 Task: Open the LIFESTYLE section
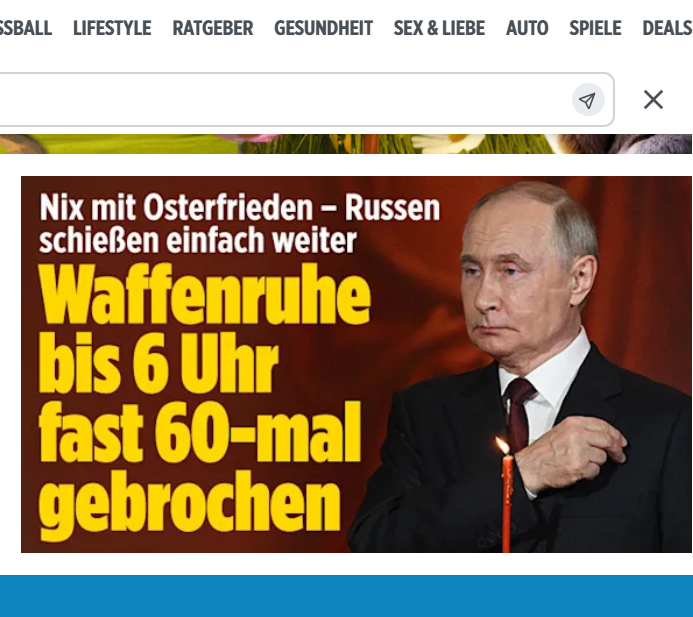112,28
